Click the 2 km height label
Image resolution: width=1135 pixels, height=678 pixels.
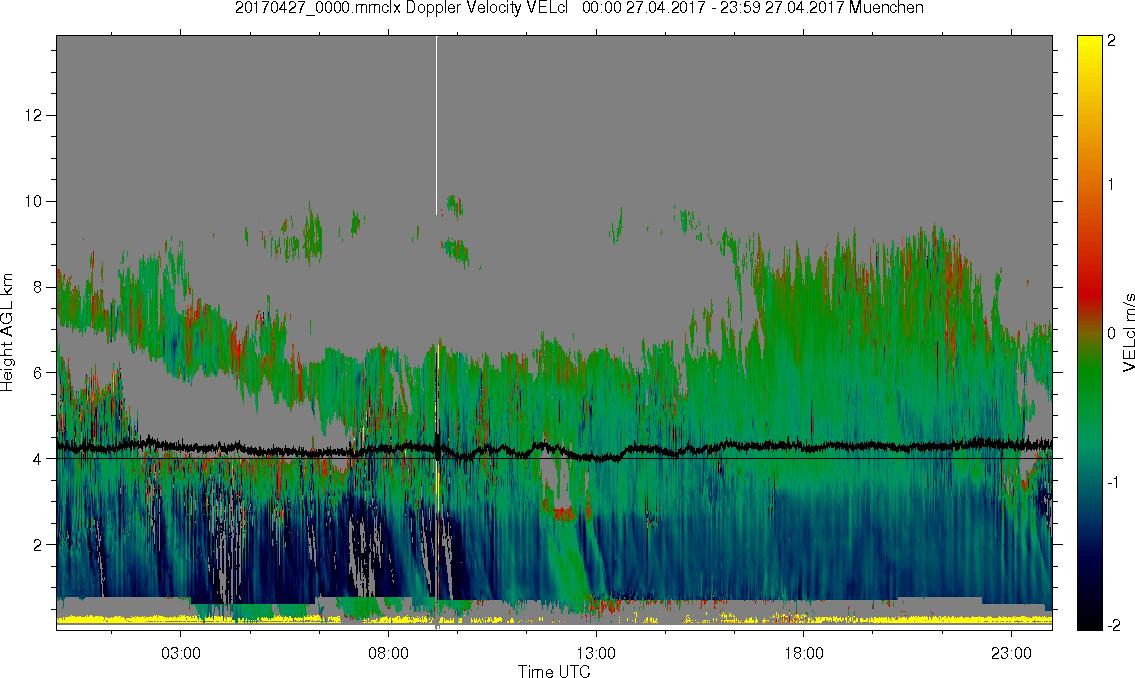[38, 545]
